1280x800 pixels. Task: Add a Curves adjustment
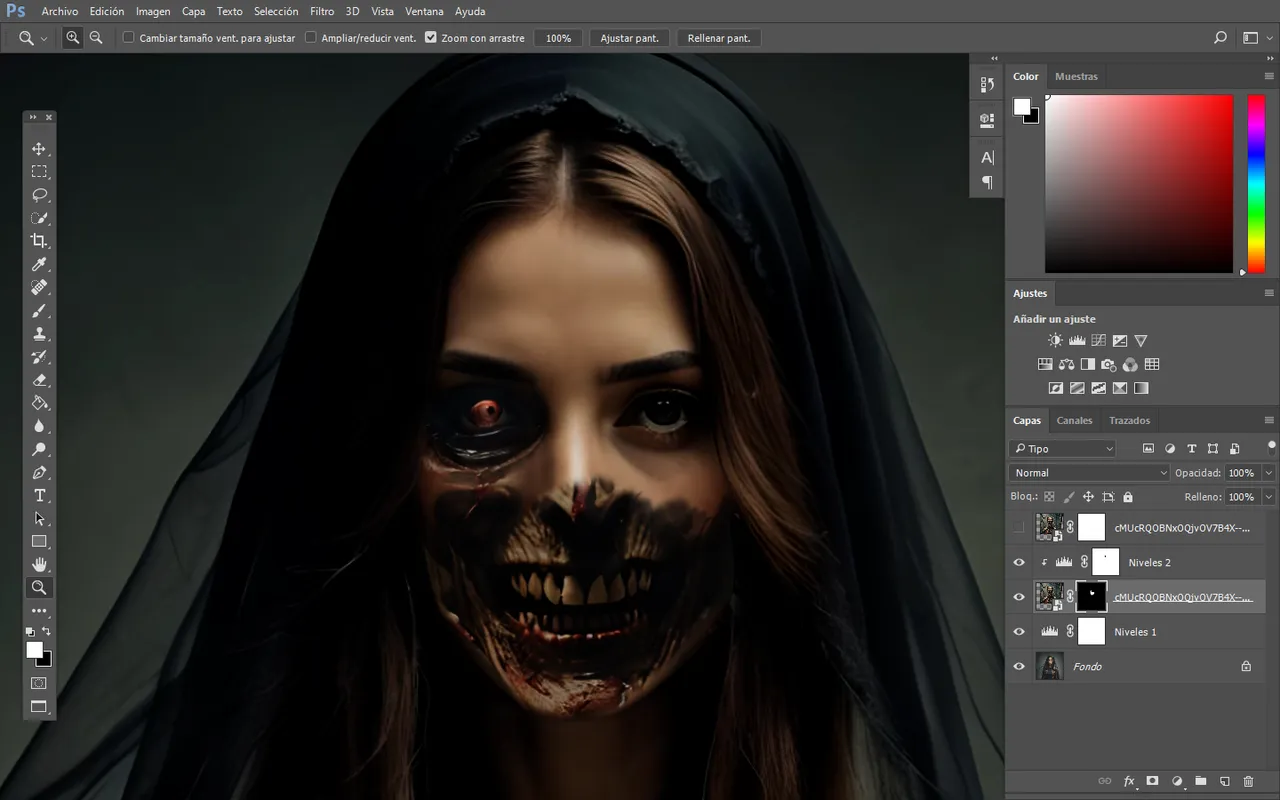pyautogui.click(x=1098, y=341)
